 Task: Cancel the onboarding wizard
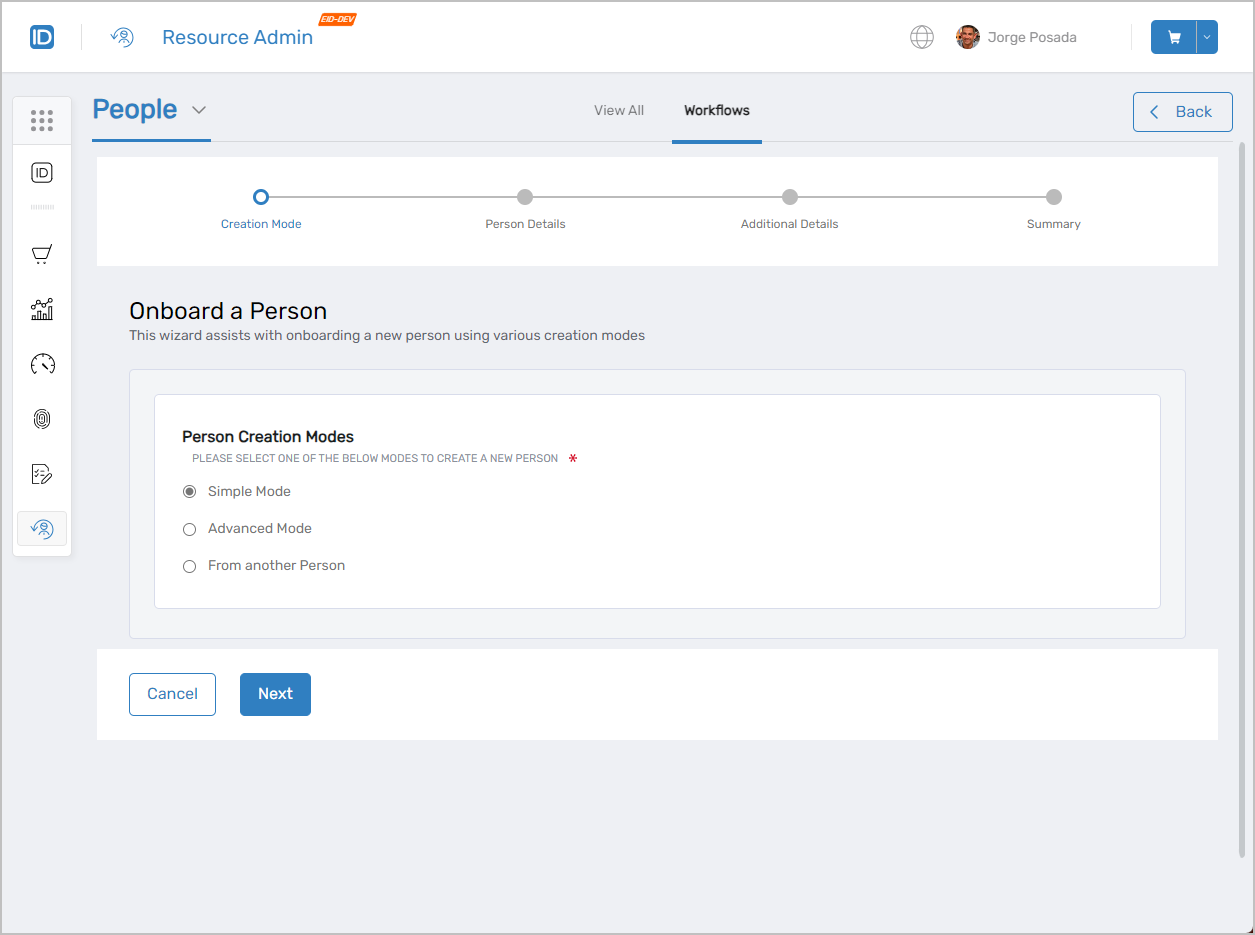(x=172, y=694)
